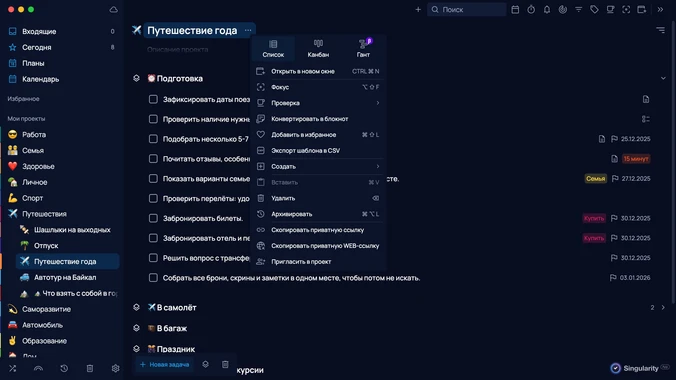Viewport: 676px width, 380px height.
Task: Click the note icon on first task row
Action: pos(646,99)
